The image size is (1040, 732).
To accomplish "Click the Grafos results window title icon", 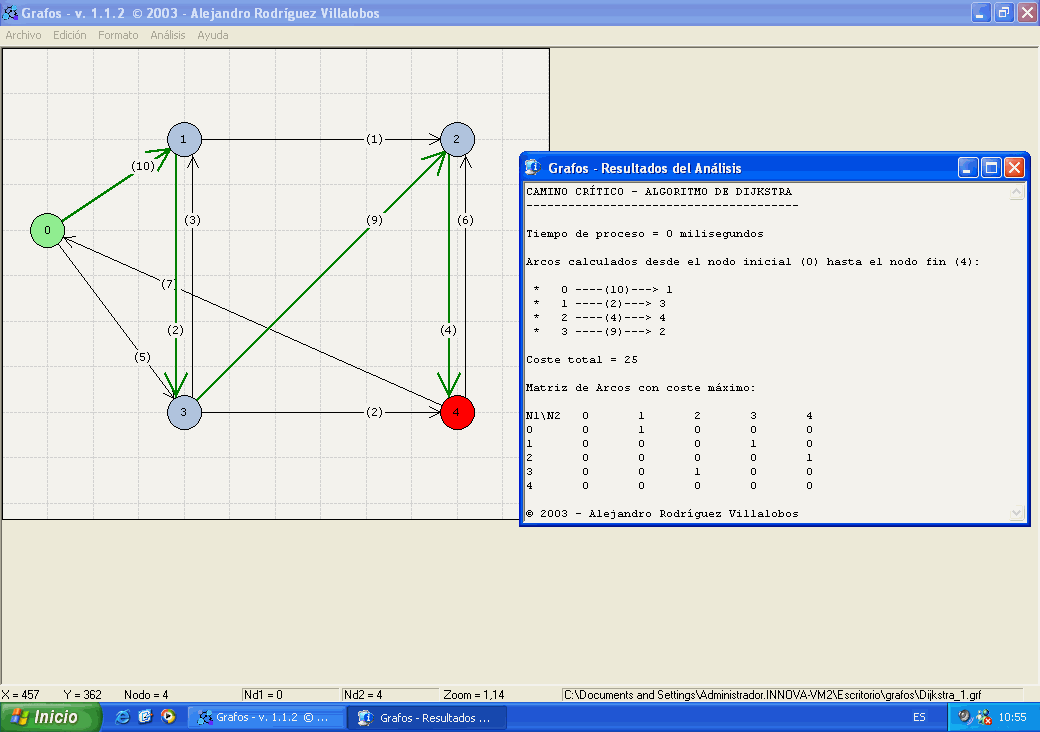I will pos(533,168).
